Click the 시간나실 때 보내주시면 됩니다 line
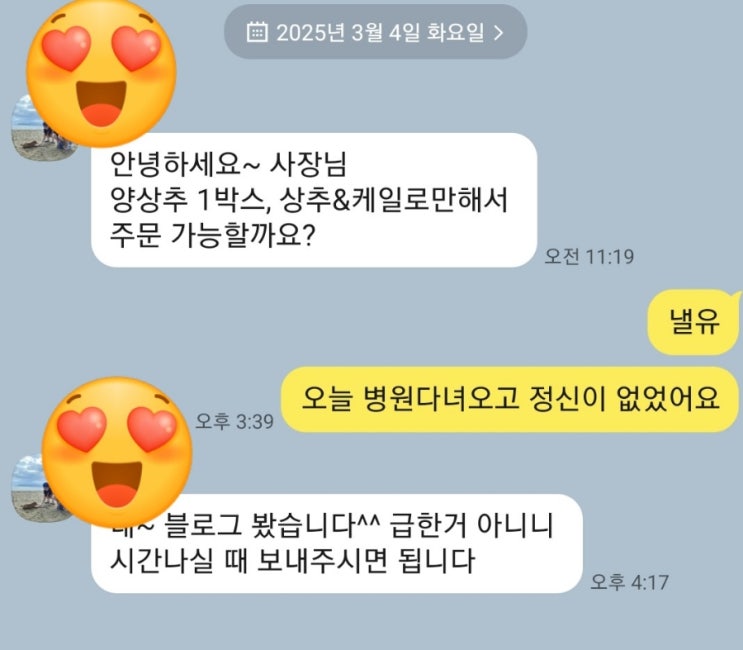Viewport: 743px width, 650px height. [292, 561]
